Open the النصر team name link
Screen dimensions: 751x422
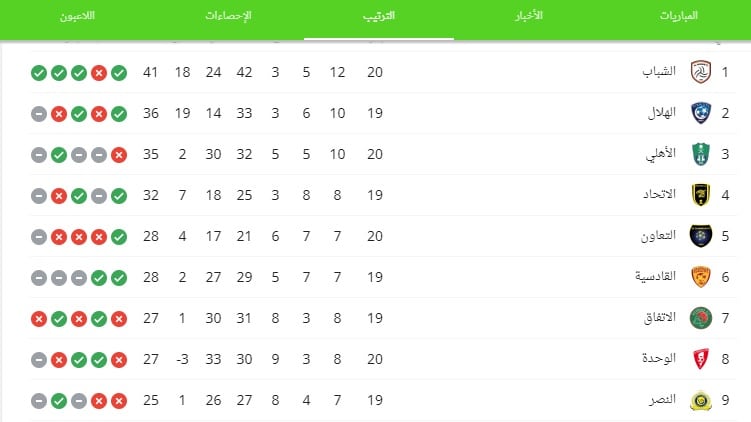(x=663, y=399)
